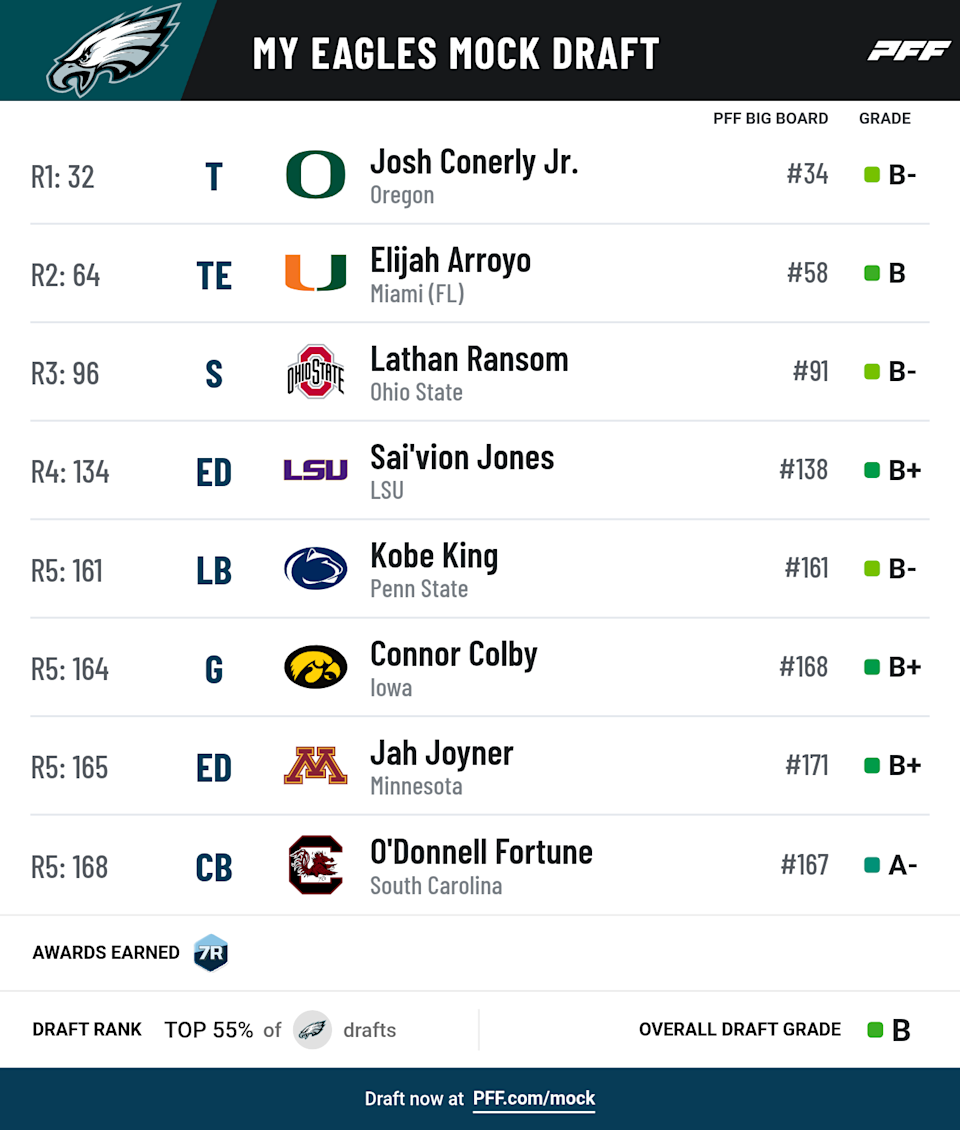The height and width of the screenshot is (1130, 960).
Task: Click the overall draft grade green swatch
Action: 875,1030
